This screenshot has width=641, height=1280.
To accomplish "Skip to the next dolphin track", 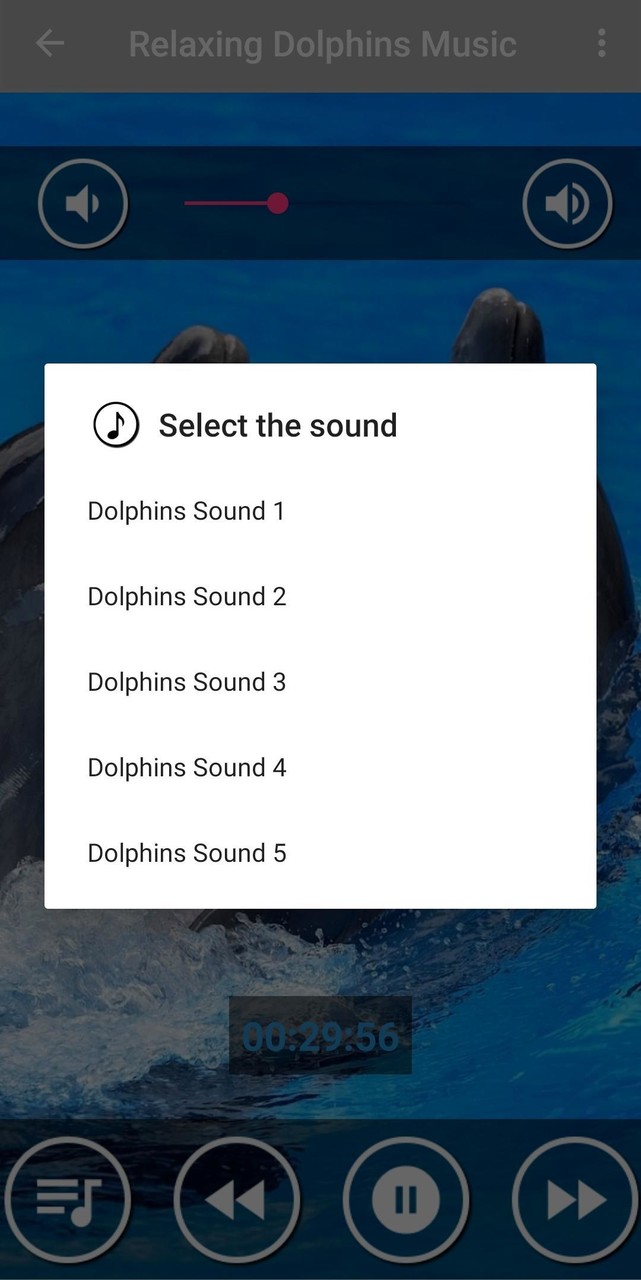I will click(x=571, y=1199).
